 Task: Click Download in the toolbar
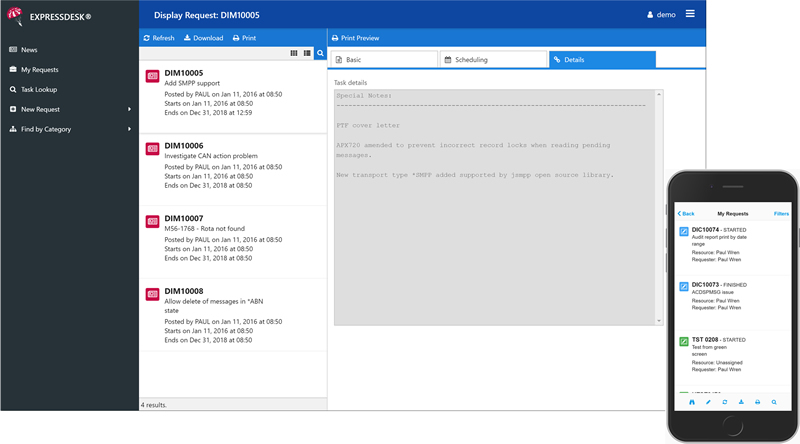(x=204, y=38)
